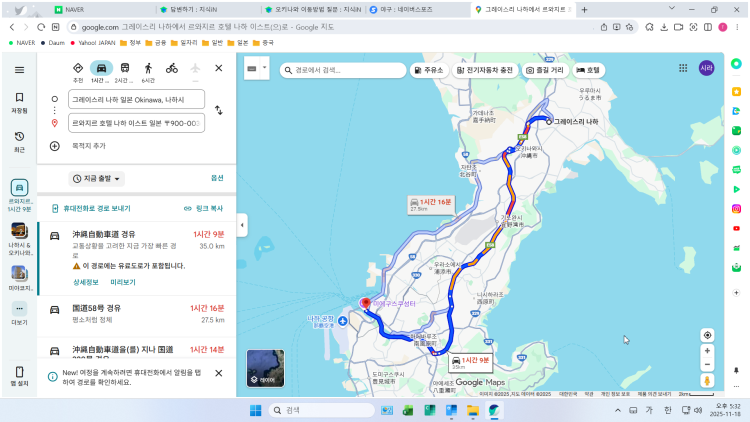Click the destination input field
This screenshot has height=422, width=750.
[135, 123]
